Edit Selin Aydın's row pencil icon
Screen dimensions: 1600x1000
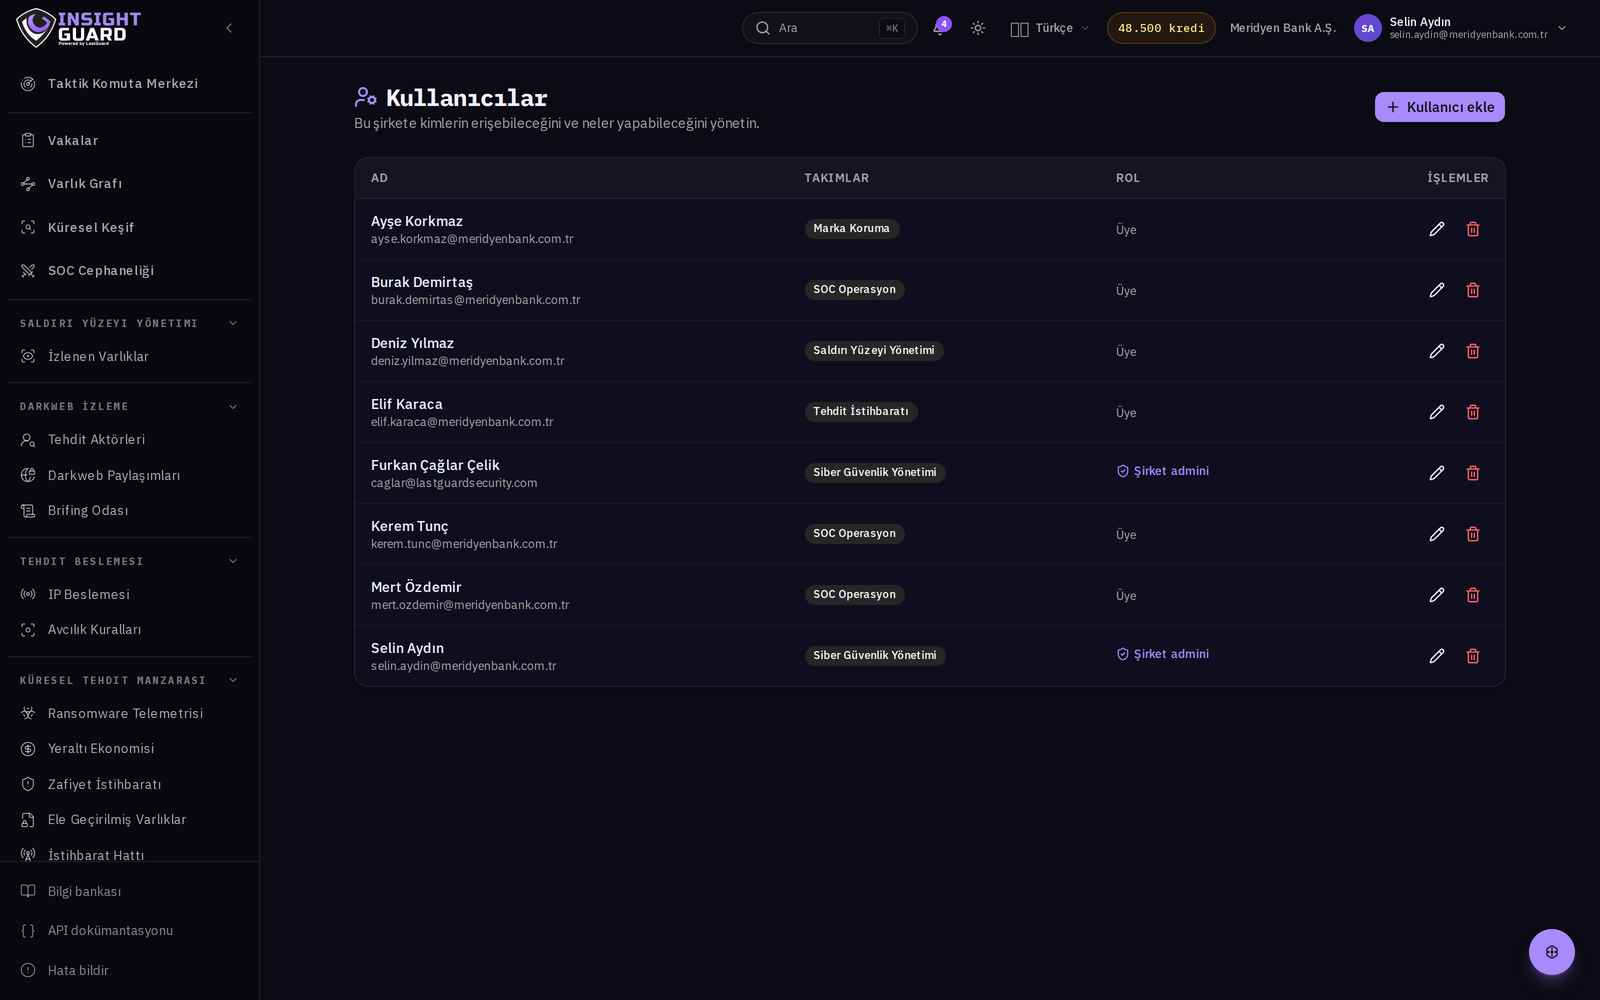pos(1437,656)
